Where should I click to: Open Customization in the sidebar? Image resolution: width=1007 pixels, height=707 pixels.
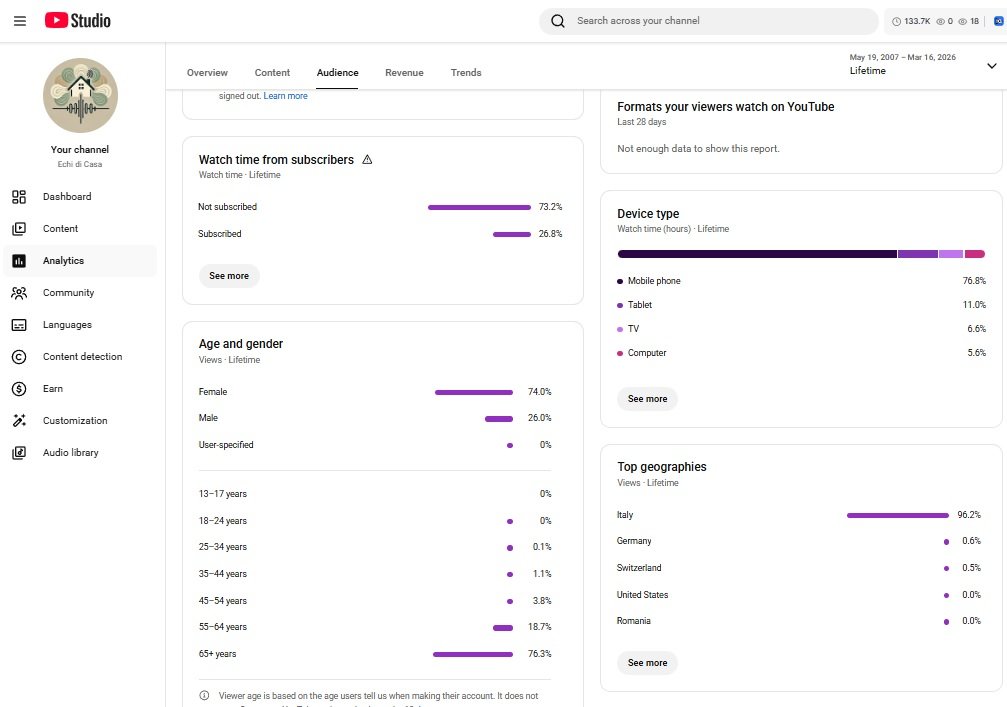[75, 421]
